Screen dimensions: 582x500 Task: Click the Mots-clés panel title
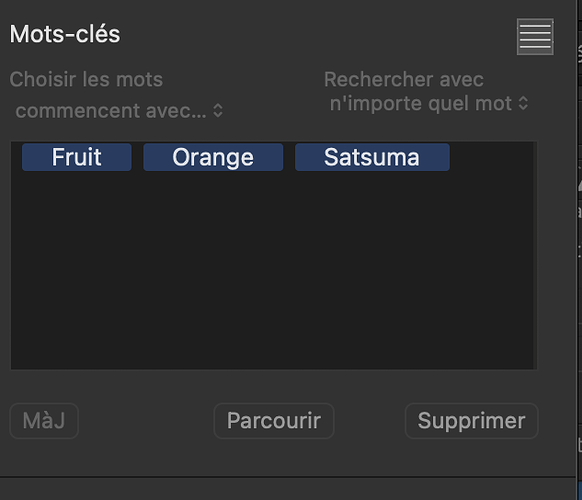pos(65,34)
